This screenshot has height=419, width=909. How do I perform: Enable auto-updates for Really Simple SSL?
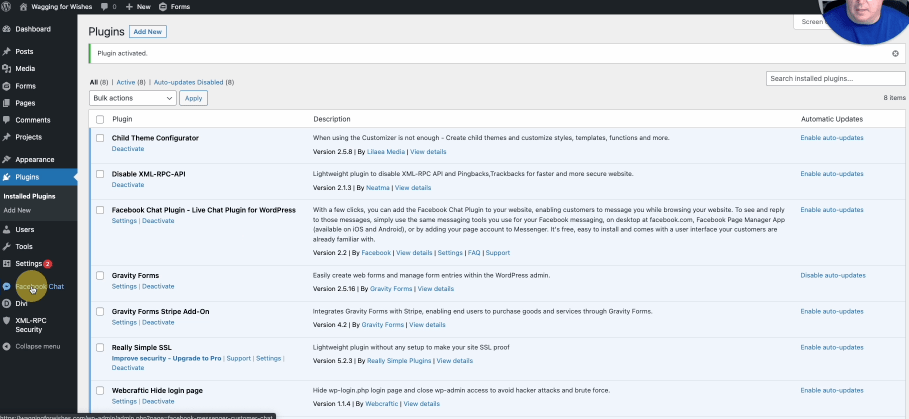pos(832,348)
